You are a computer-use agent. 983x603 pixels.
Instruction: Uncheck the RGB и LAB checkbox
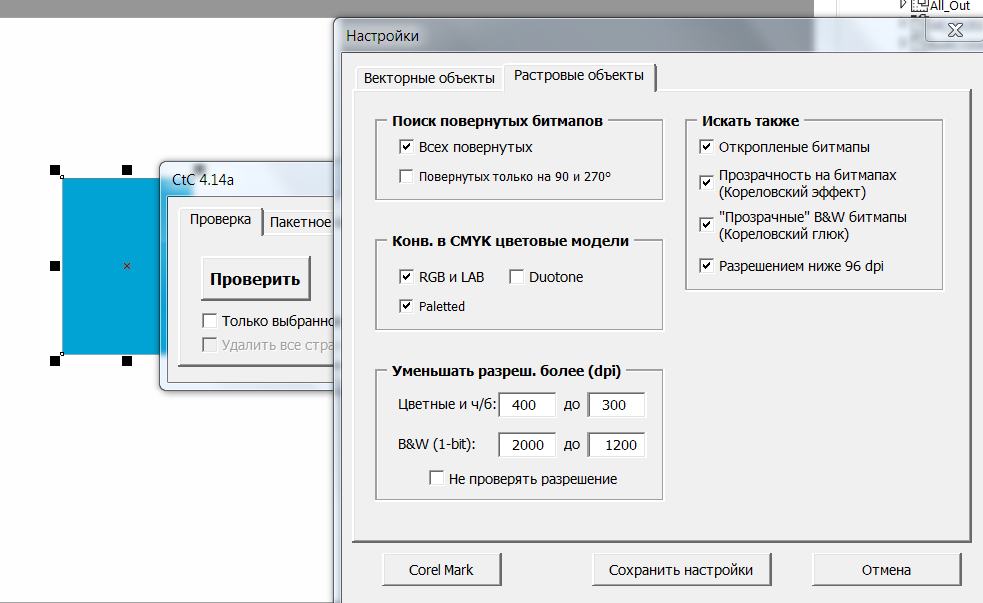coord(406,277)
